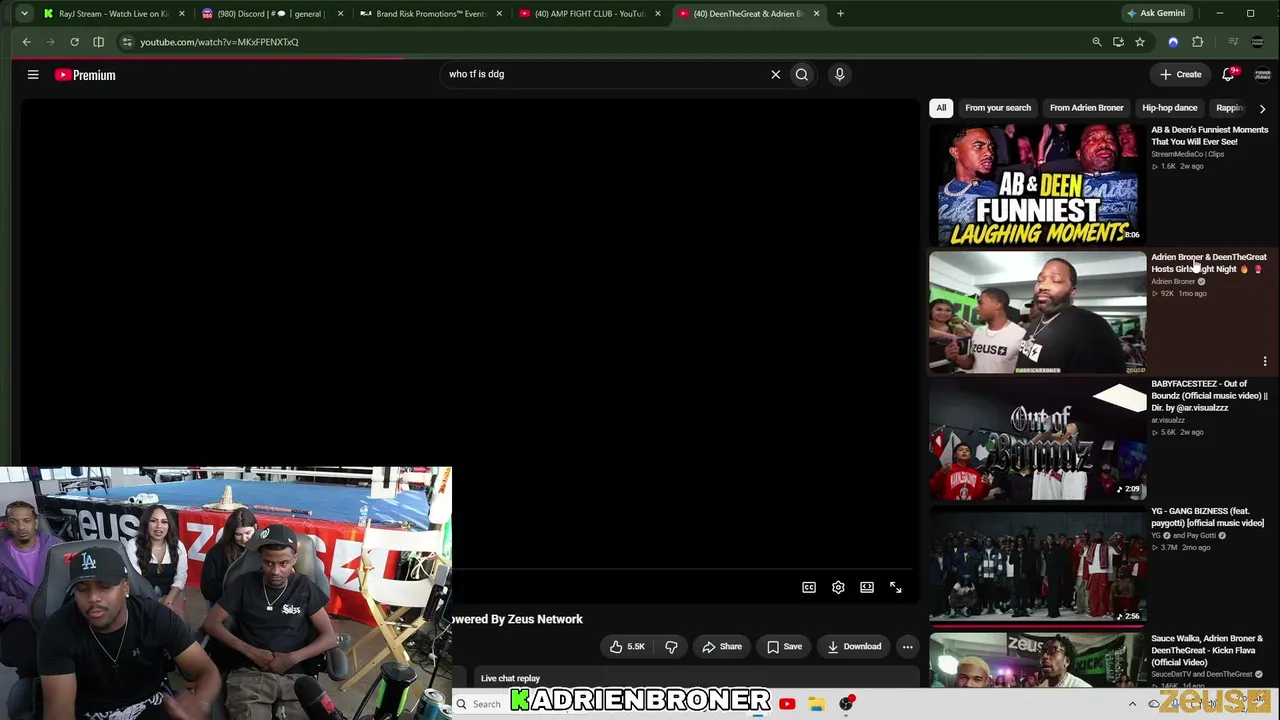Open page zoom control in address bar
The image size is (1280, 720).
[x=1097, y=42]
